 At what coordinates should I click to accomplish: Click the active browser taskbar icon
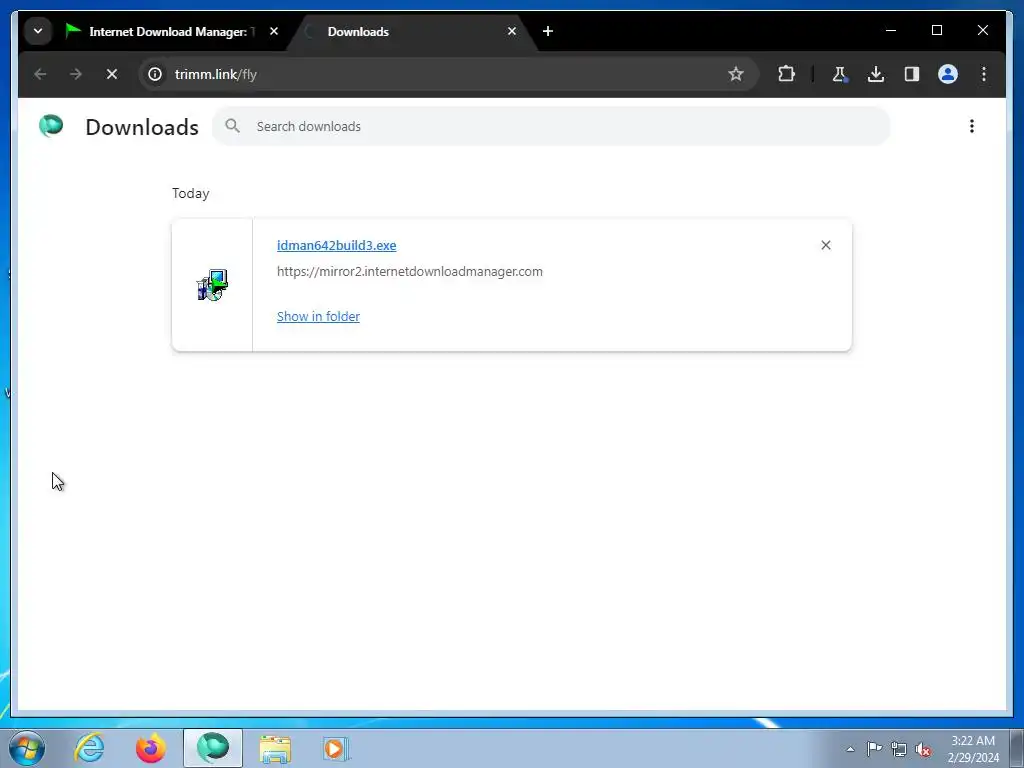pyautogui.click(x=213, y=748)
